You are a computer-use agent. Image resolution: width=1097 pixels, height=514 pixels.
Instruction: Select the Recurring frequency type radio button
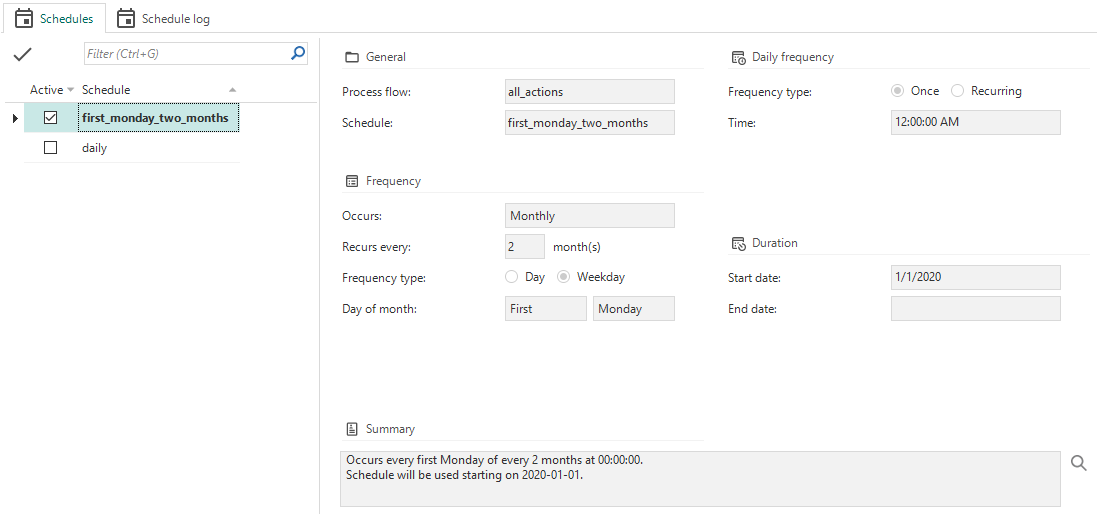(958, 91)
